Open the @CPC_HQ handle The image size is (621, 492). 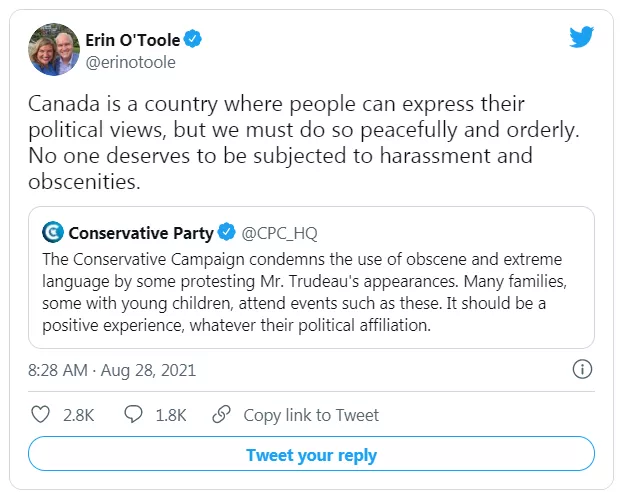tap(280, 233)
